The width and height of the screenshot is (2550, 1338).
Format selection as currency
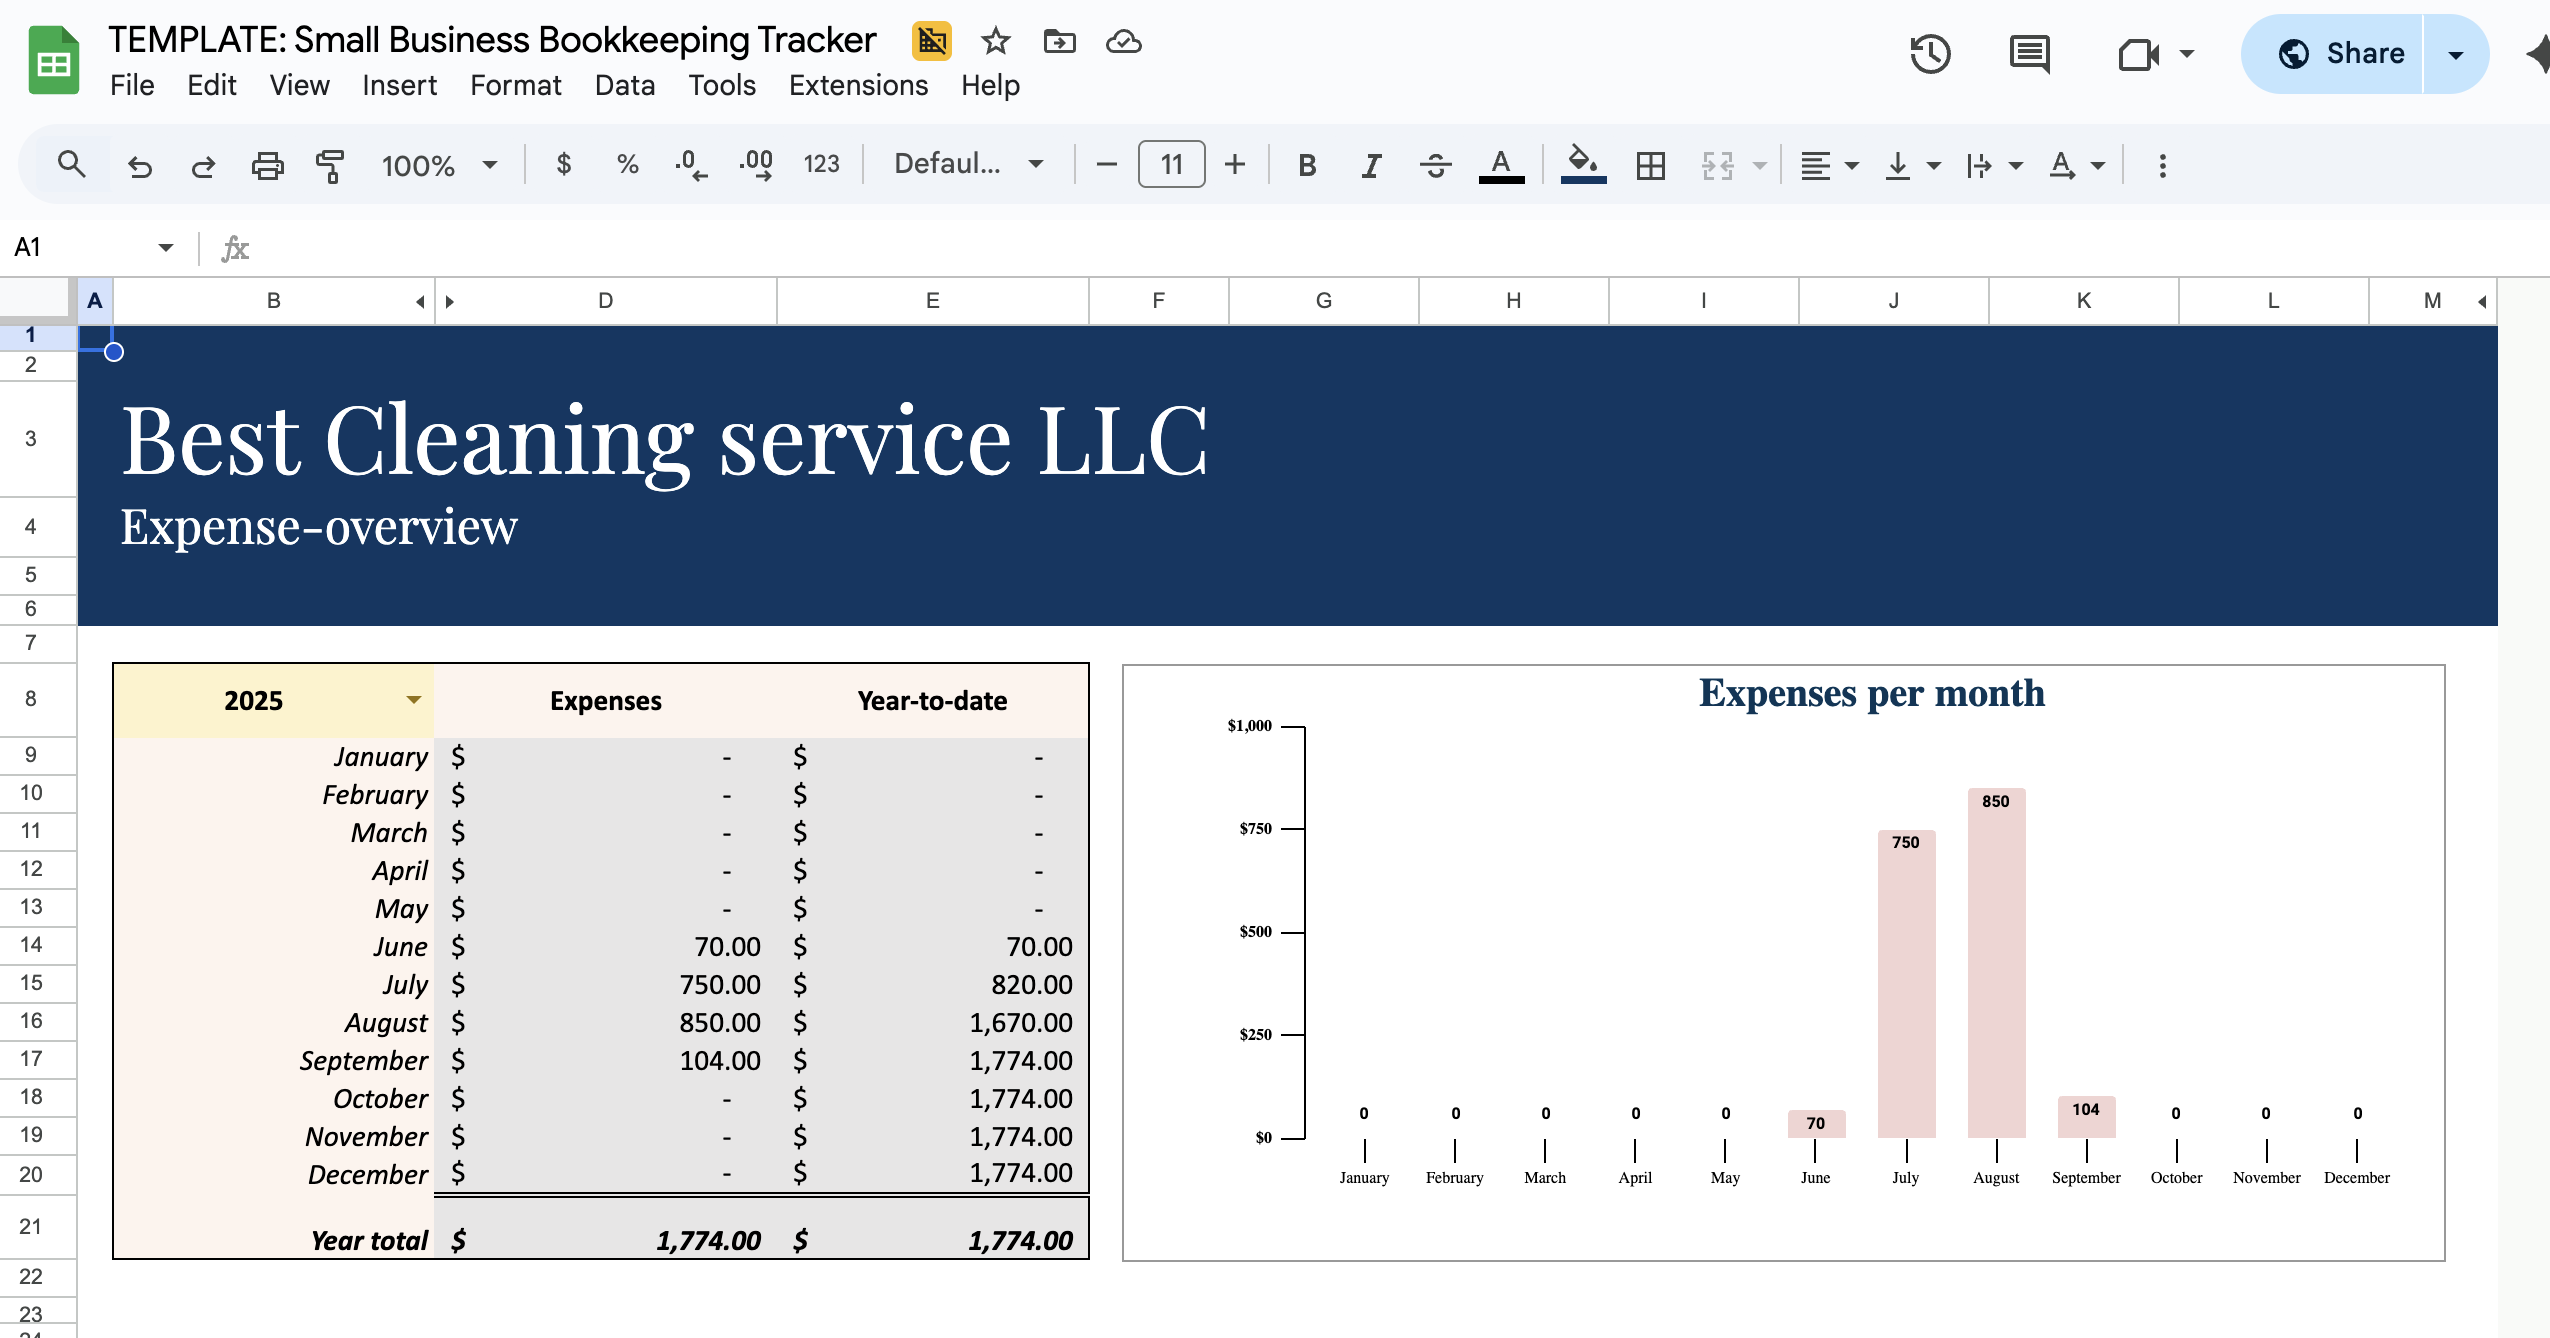tap(565, 164)
